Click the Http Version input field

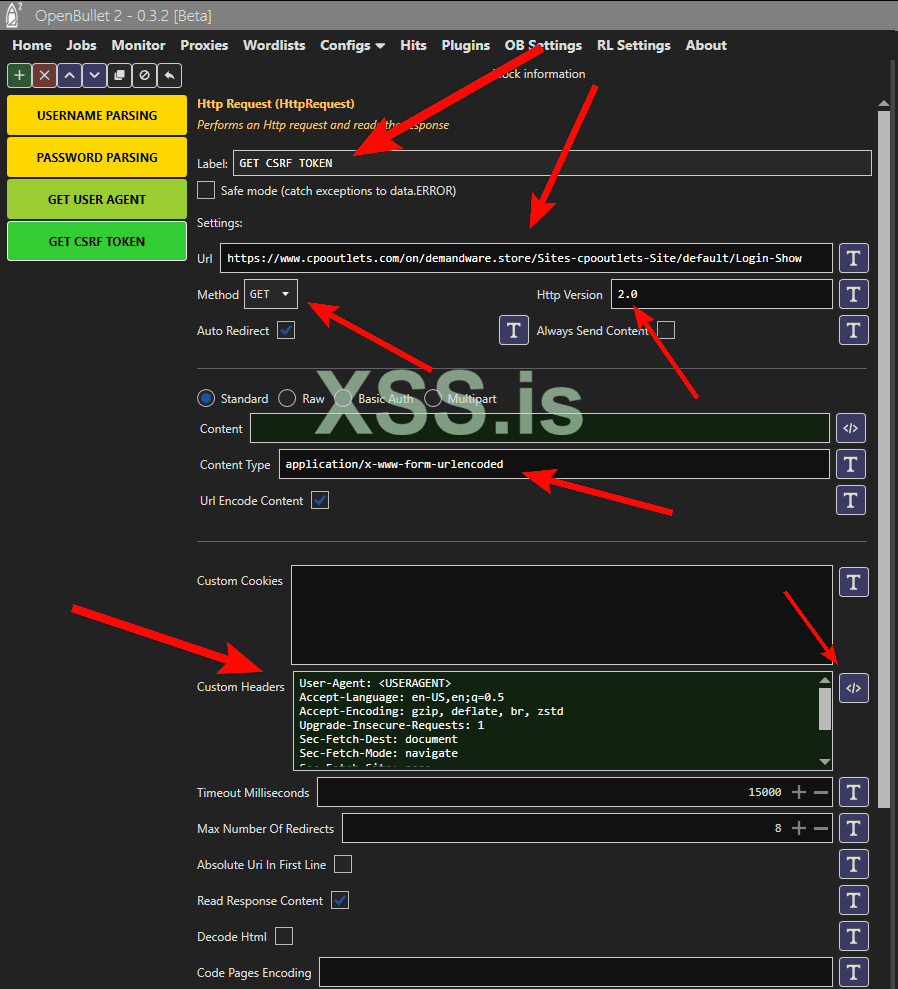[721, 294]
